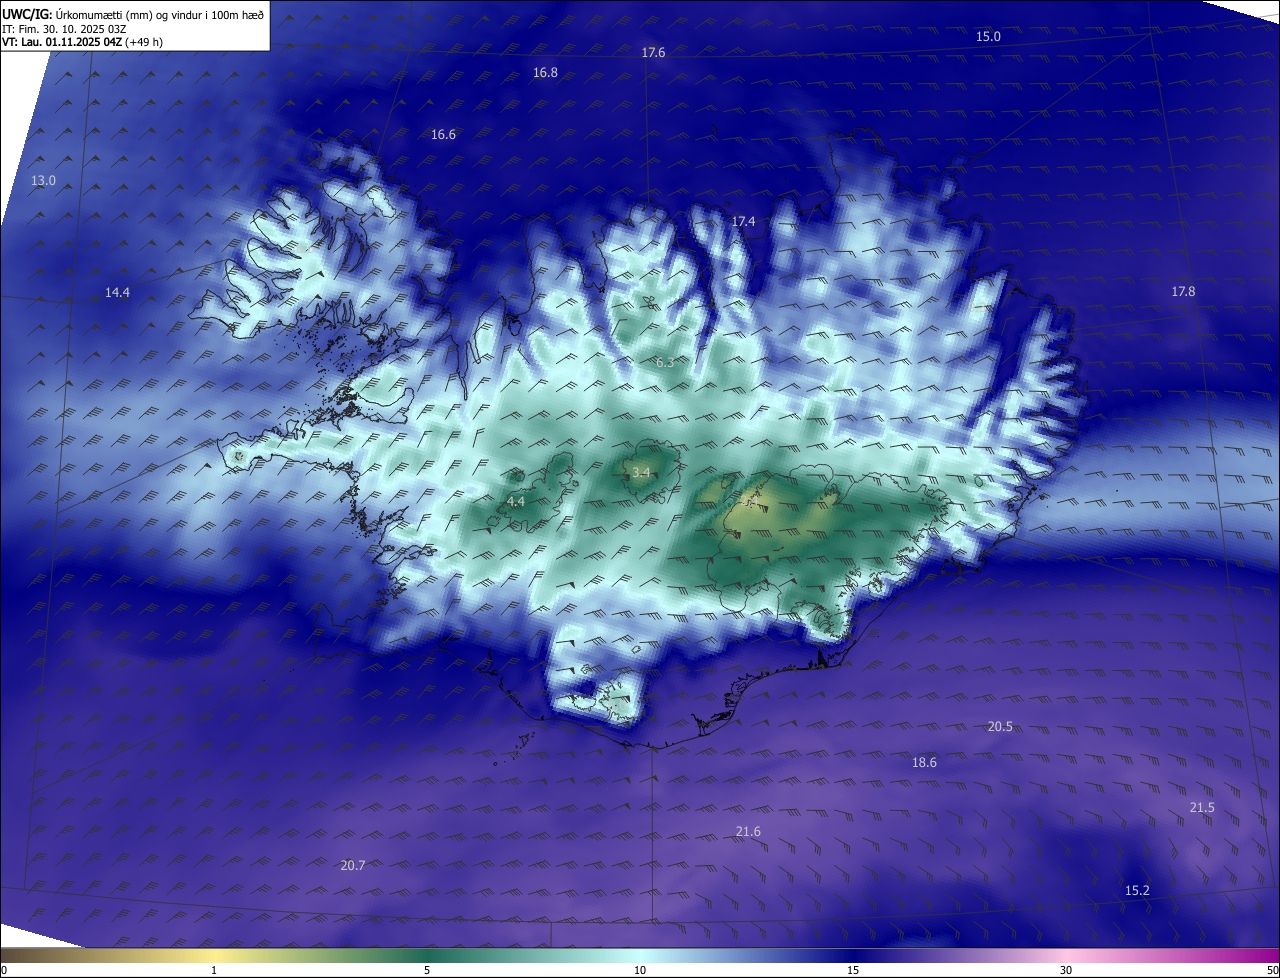Click the 15.0 value label
Screen dimensions: 1280x978
[988, 36]
